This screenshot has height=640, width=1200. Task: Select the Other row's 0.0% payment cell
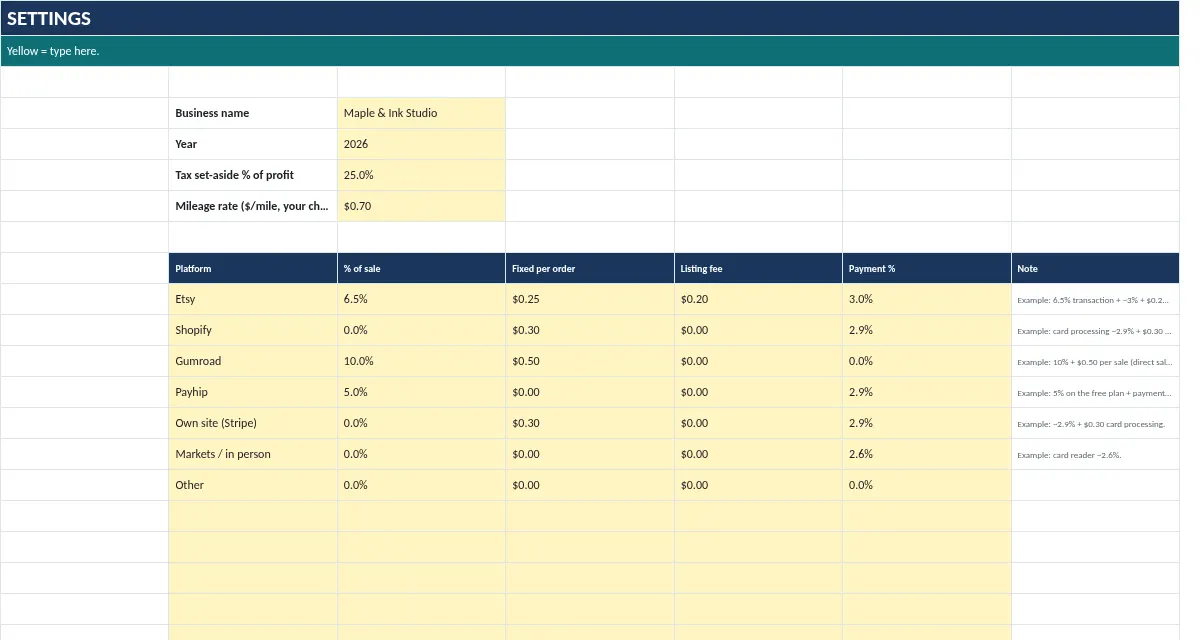927,485
